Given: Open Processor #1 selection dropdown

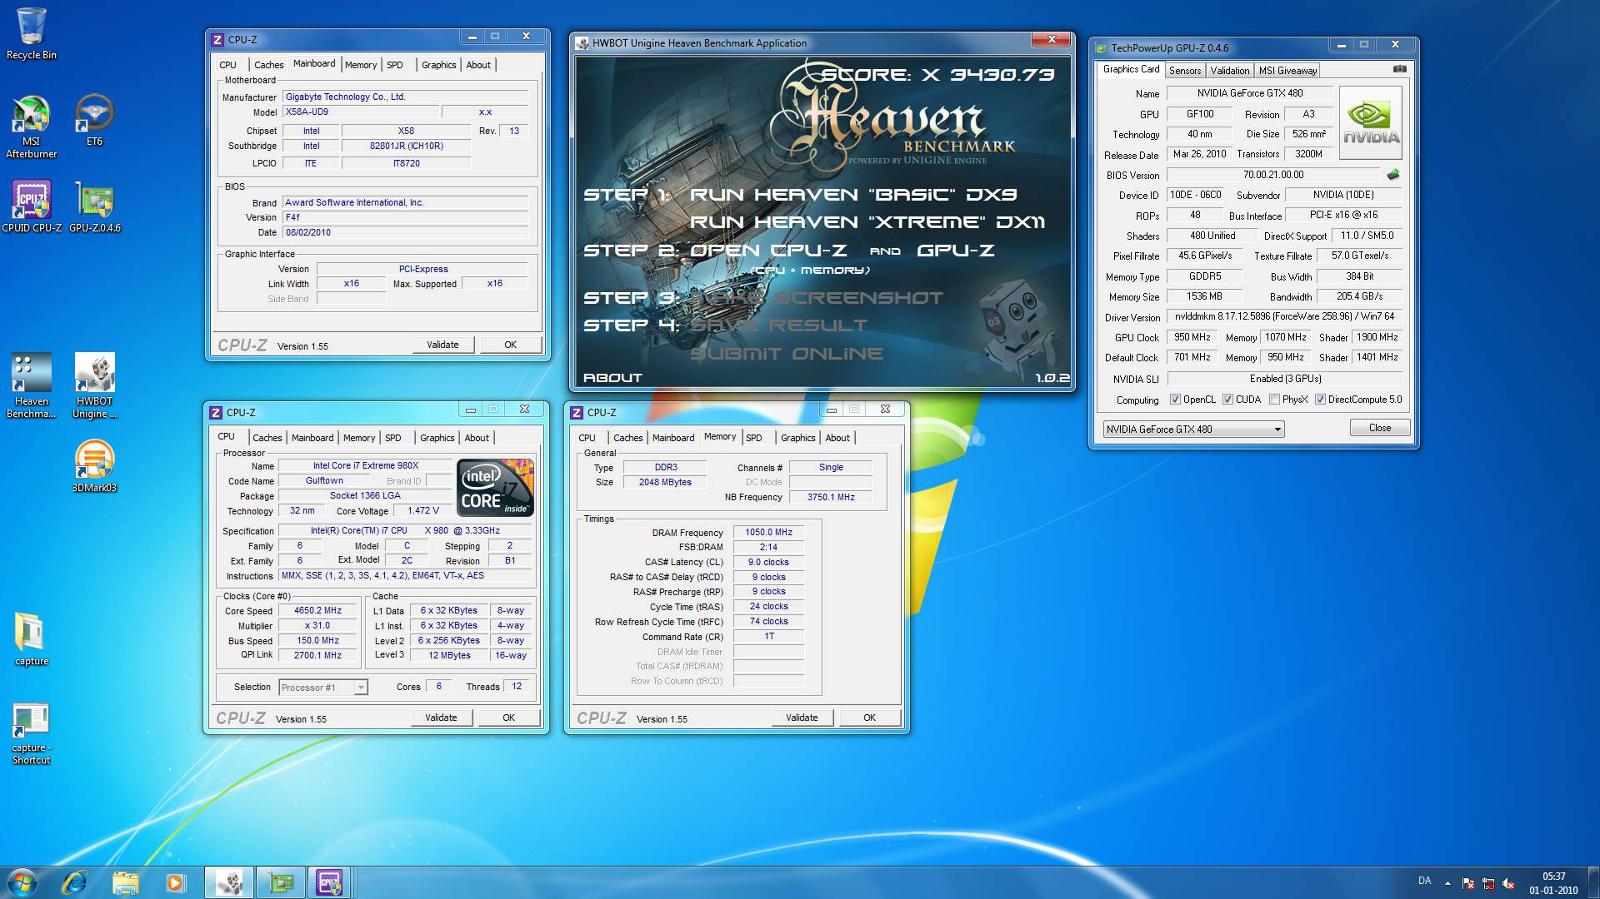Looking at the screenshot, I should coord(323,687).
